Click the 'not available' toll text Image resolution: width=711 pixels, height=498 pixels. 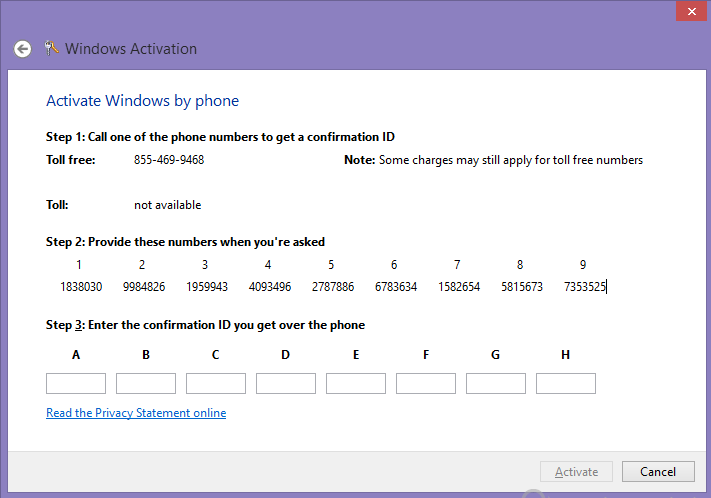167,205
